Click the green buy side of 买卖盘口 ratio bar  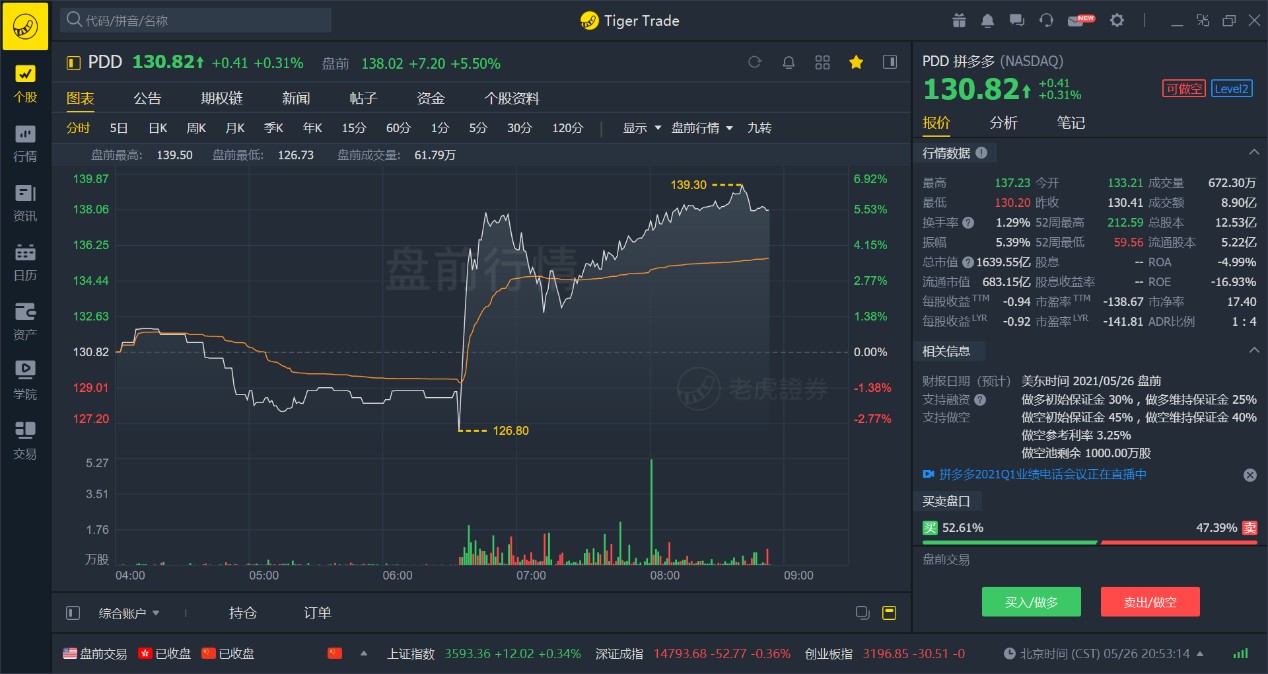1009,542
